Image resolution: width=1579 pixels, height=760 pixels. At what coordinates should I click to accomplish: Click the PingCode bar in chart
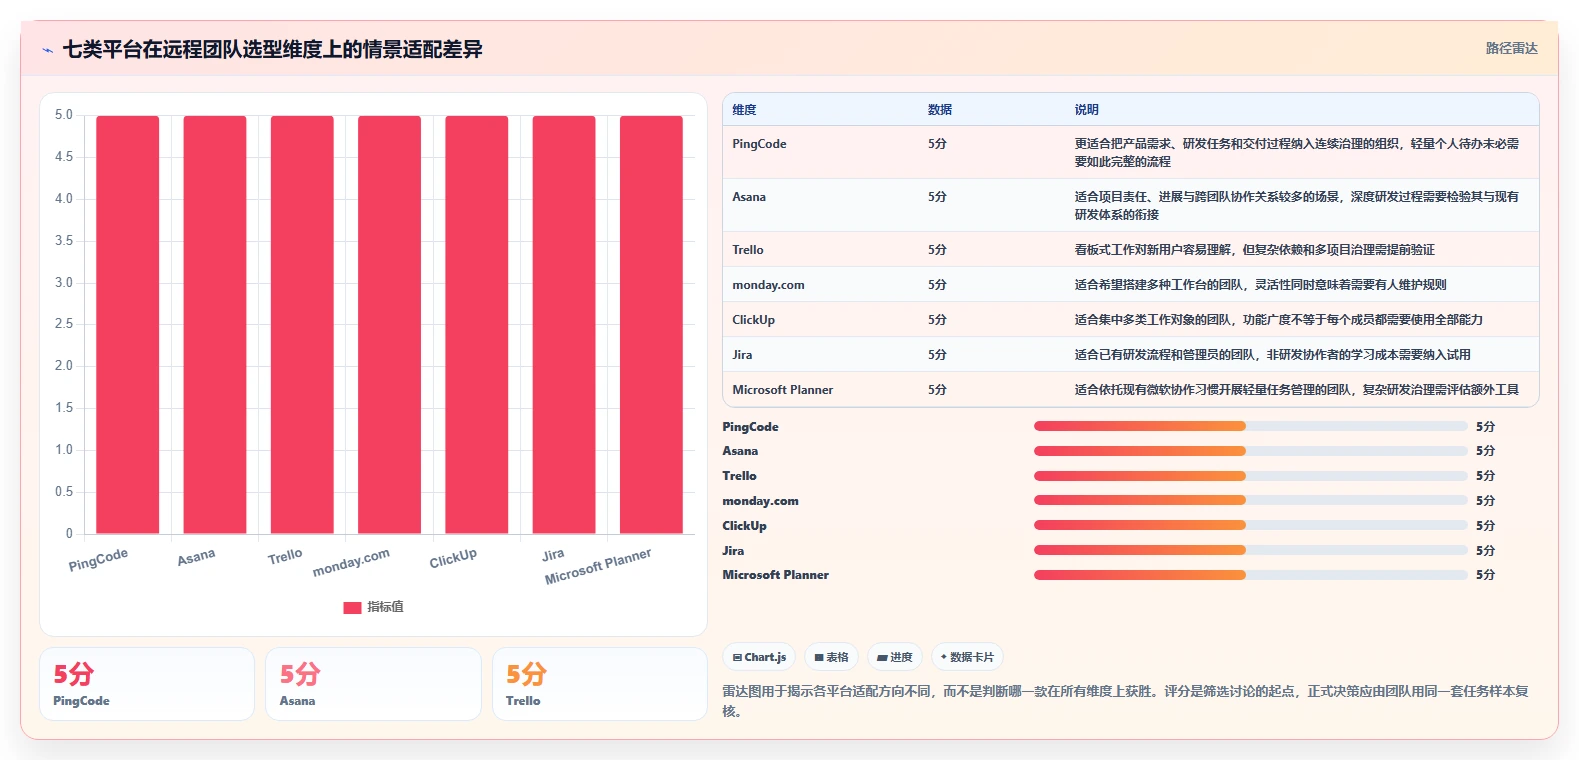128,325
